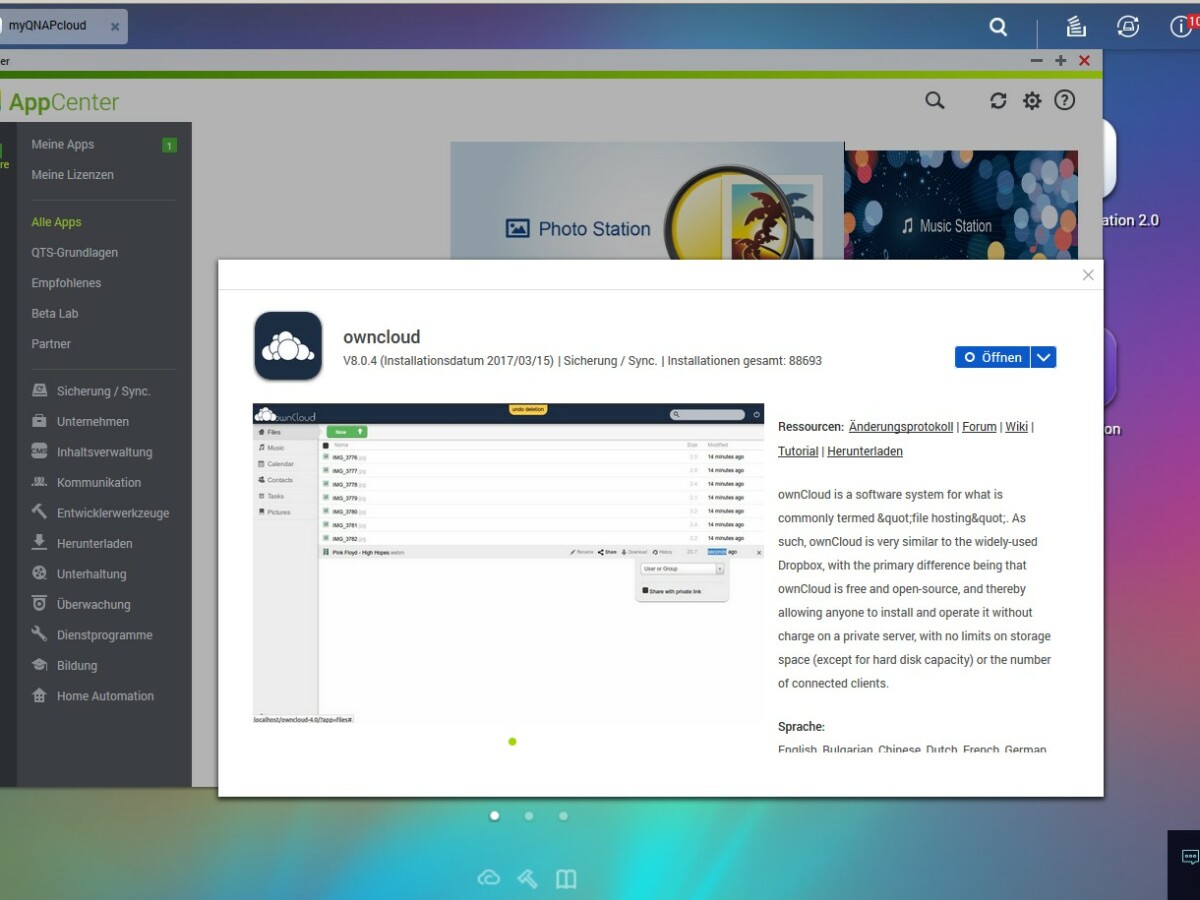Open Beta Lab category

pos(55,313)
